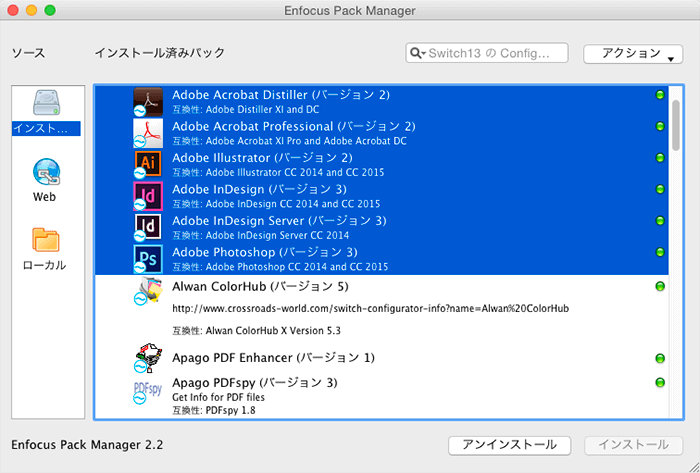Click the Alwan ColorHub pack icon
The width and height of the screenshot is (700, 473).
point(148,291)
